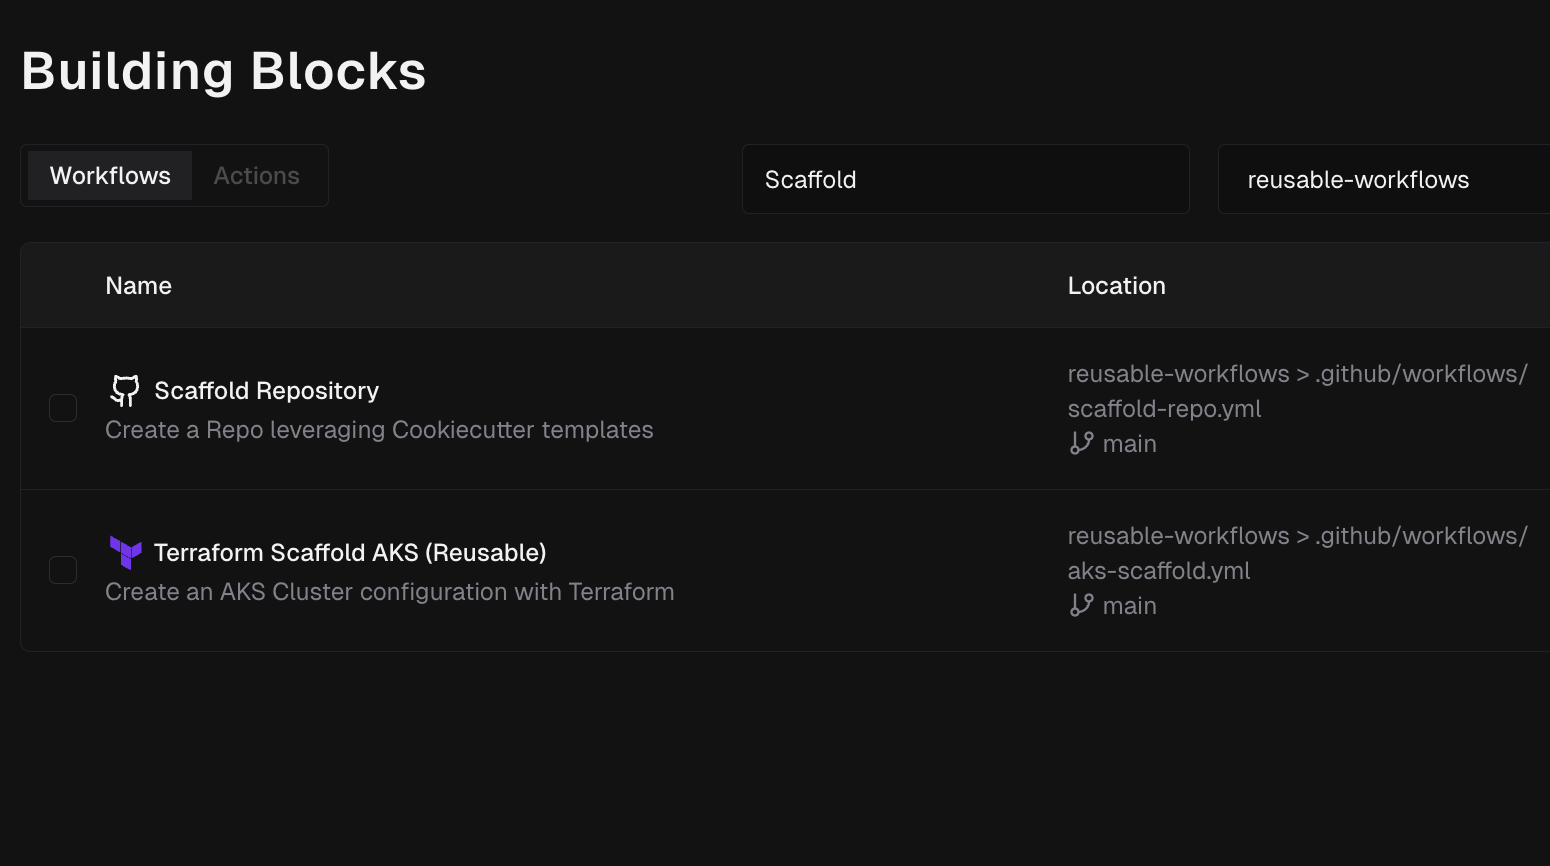Viewport: 1550px width, 866px height.
Task: Open the Scaffold Repository workflow
Action: coord(267,391)
